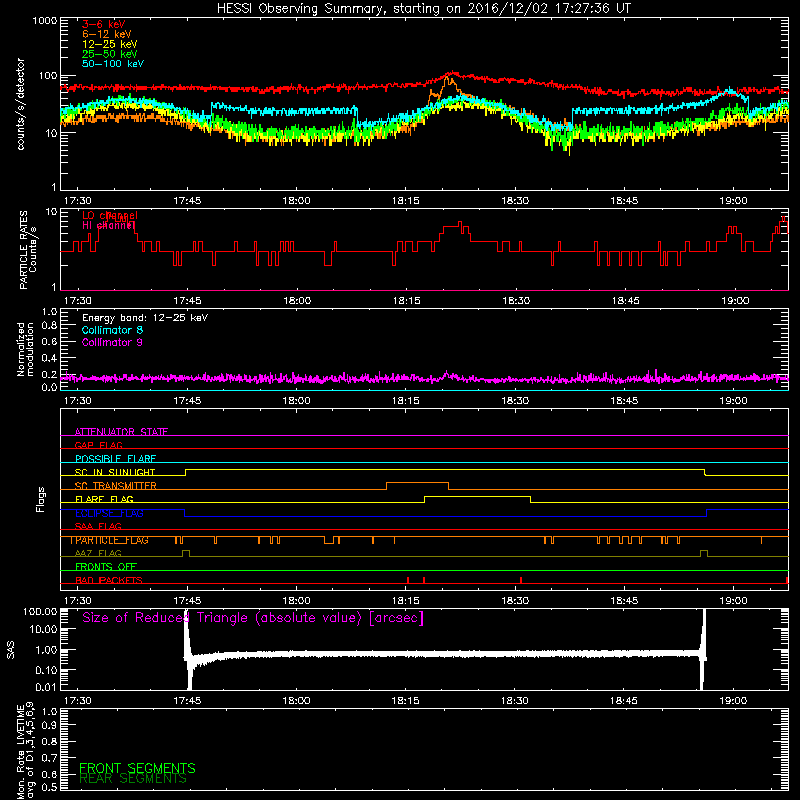Select the yellow 12-25 keV count-rate legend entry

point(110,44)
